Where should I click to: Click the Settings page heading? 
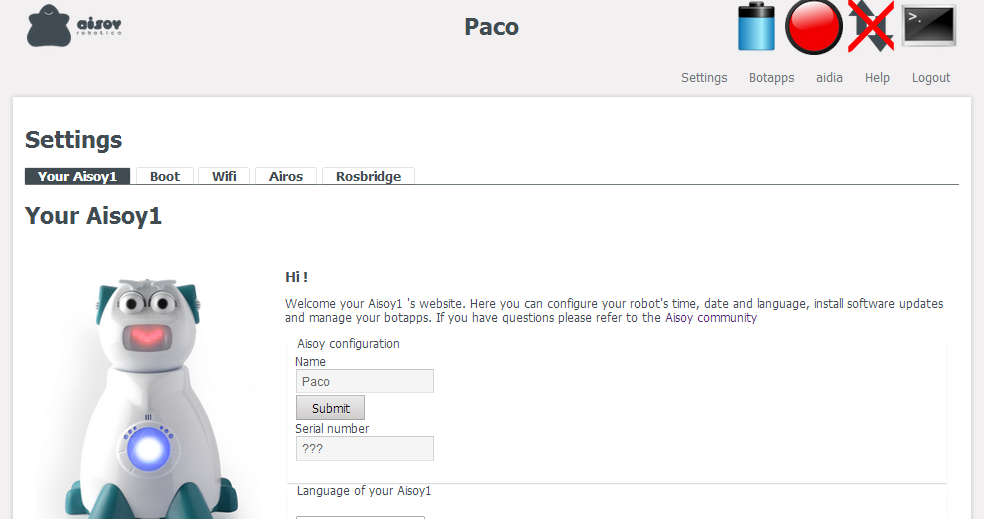click(x=73, y=140)
